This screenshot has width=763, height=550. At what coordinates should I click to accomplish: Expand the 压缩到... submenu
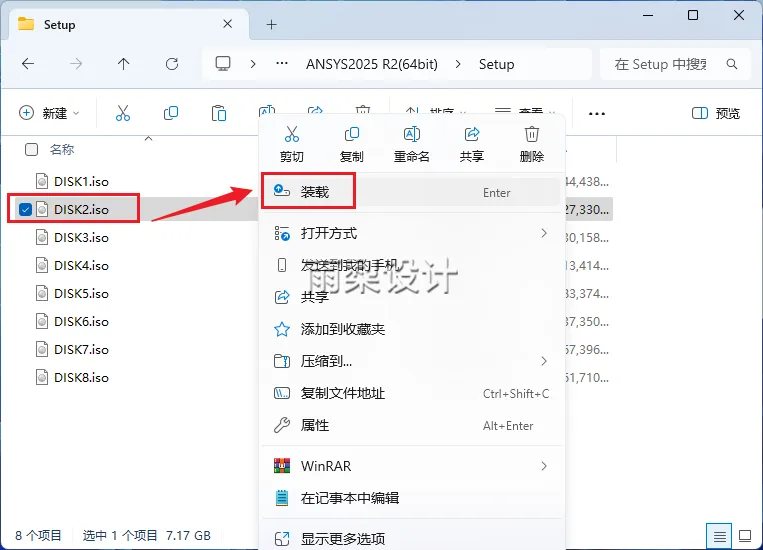coord(544,361)
